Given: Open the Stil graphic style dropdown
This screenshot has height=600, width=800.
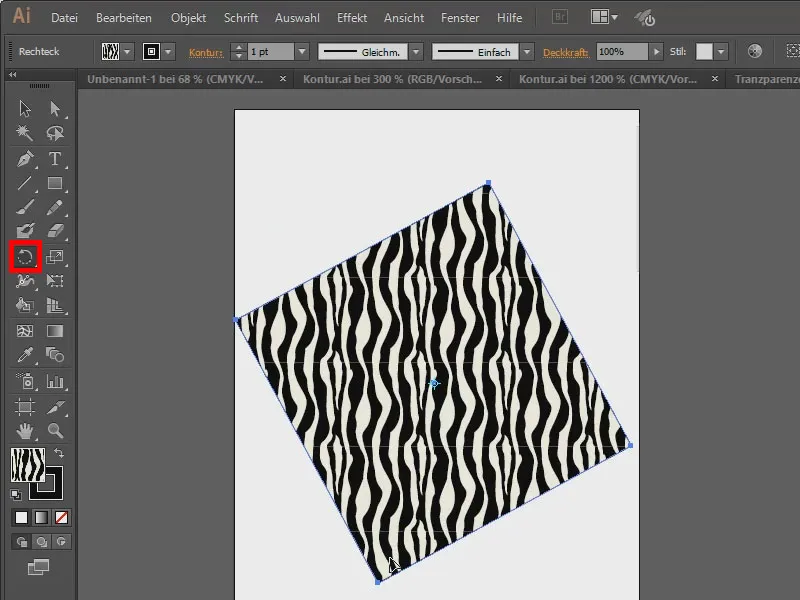Looking at the screenshot, I should pyautogui.click(x=720, y=52).
